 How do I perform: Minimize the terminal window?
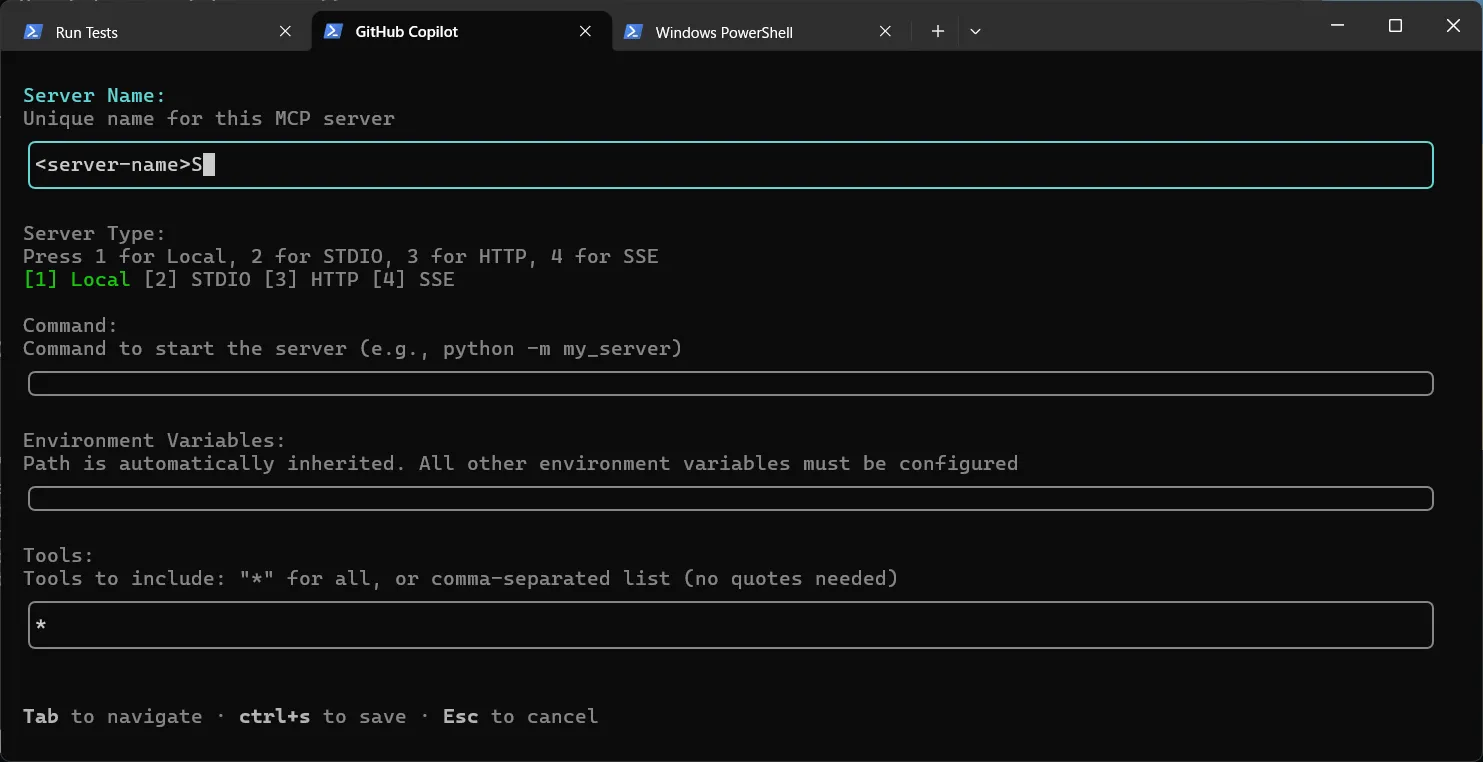1337,26
